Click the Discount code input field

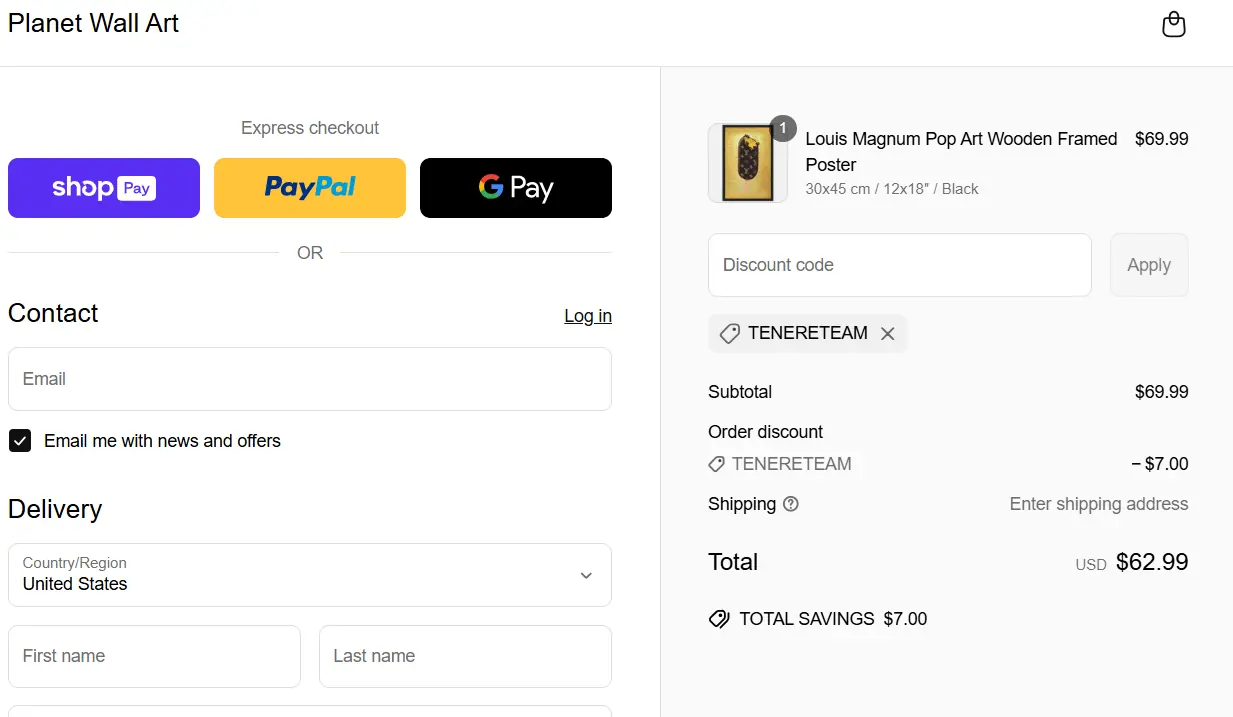[x=899, y=265]
